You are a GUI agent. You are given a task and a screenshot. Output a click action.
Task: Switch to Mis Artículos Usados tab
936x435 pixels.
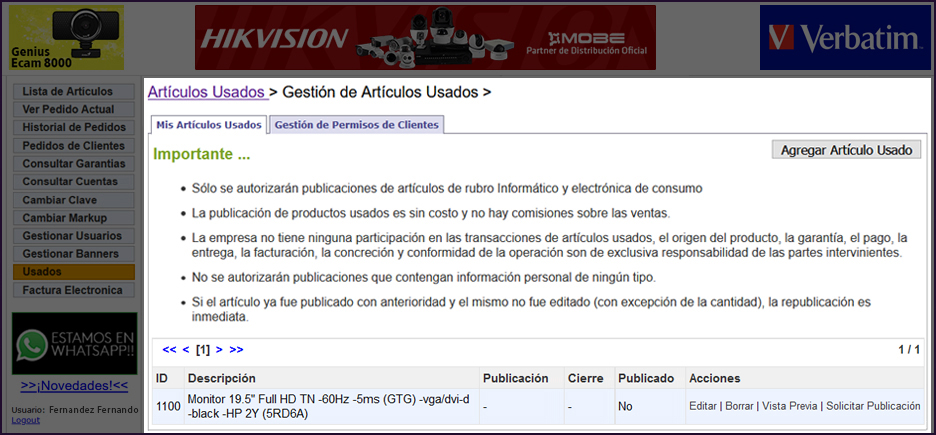tap(209, 125)
